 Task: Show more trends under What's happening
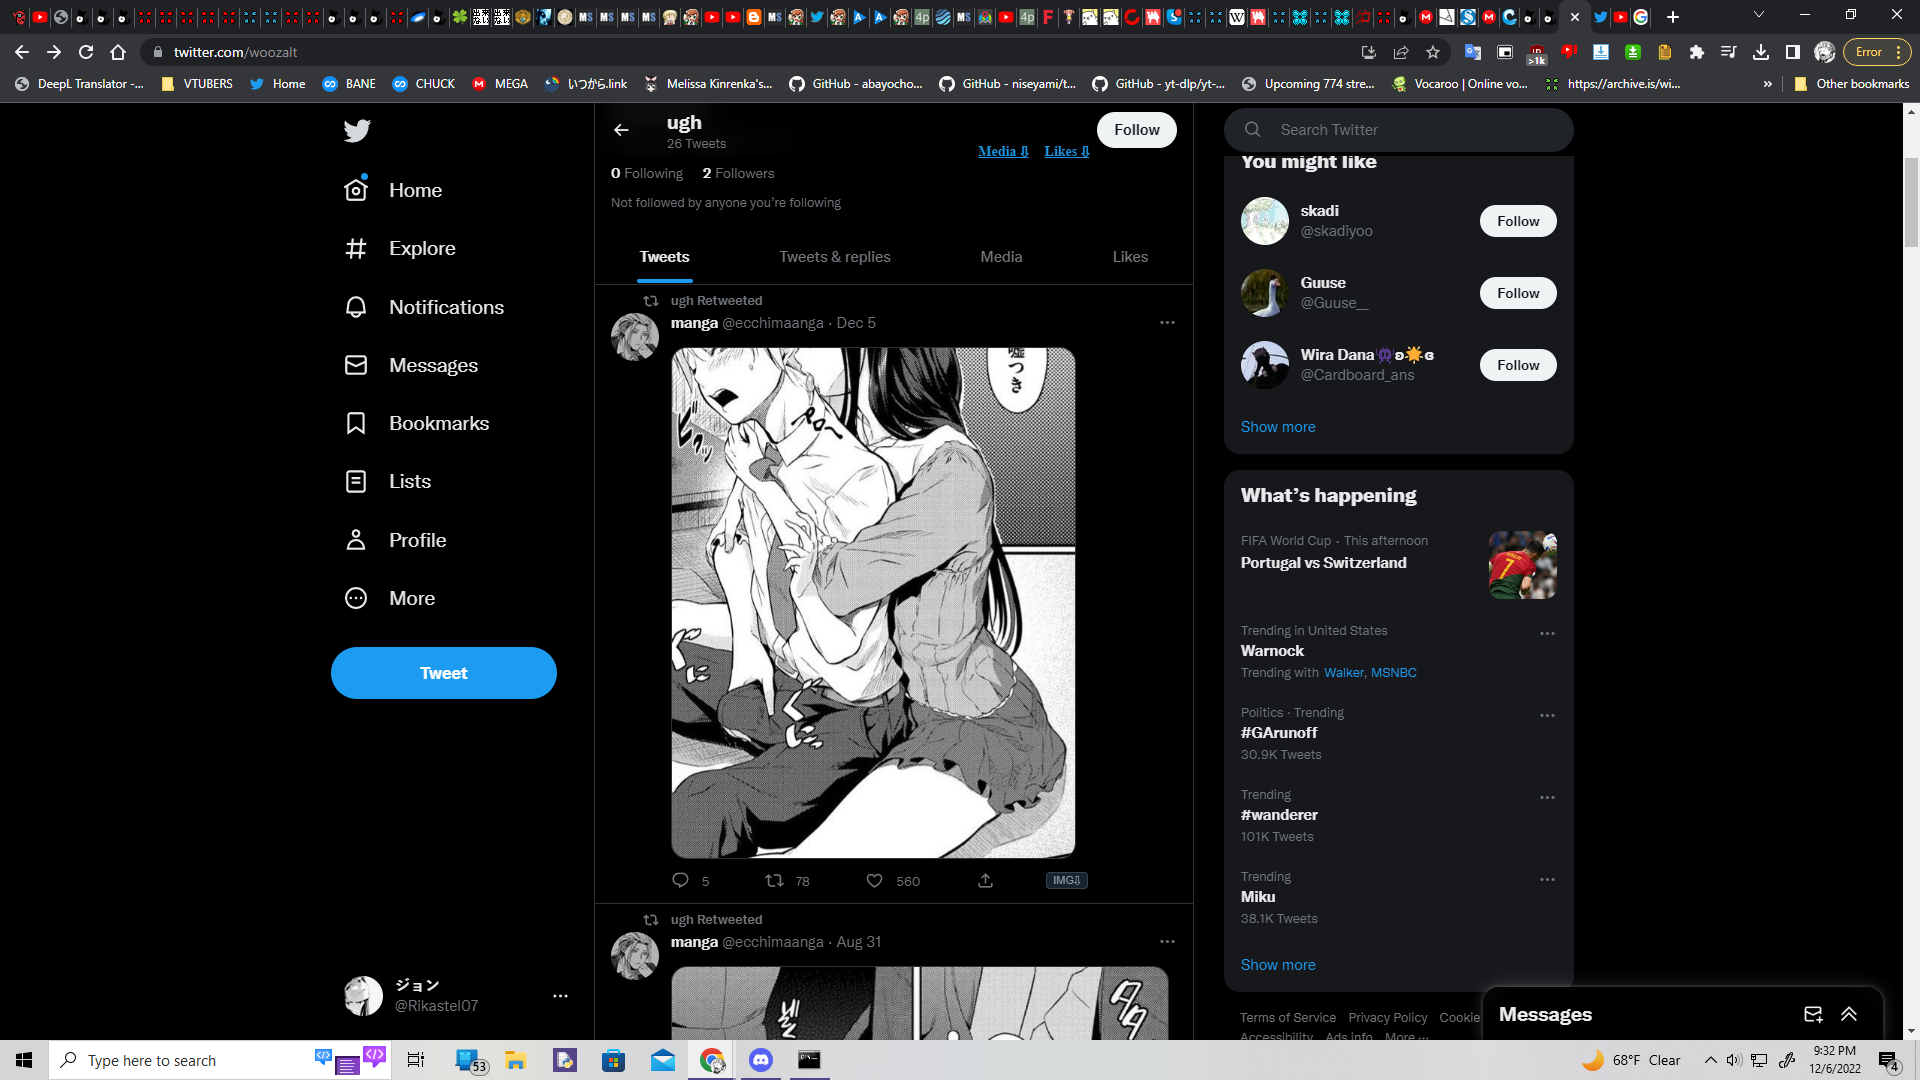(1277, 965)
